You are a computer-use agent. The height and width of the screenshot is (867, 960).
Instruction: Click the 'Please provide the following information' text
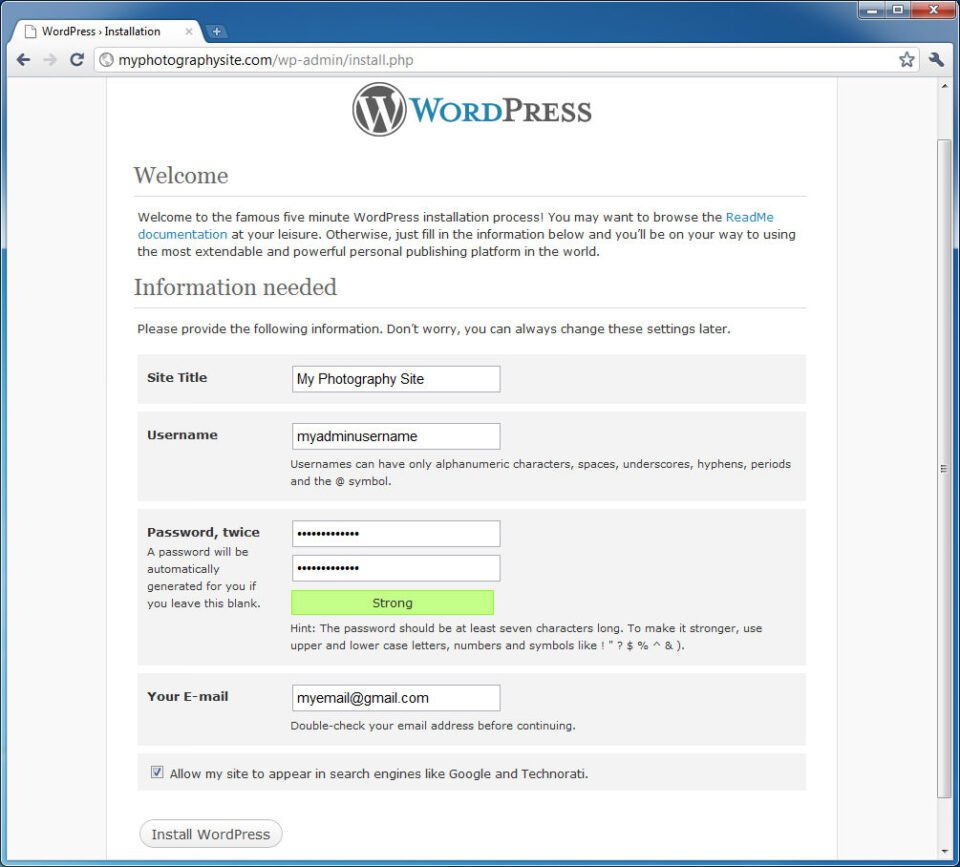(433, 329)
